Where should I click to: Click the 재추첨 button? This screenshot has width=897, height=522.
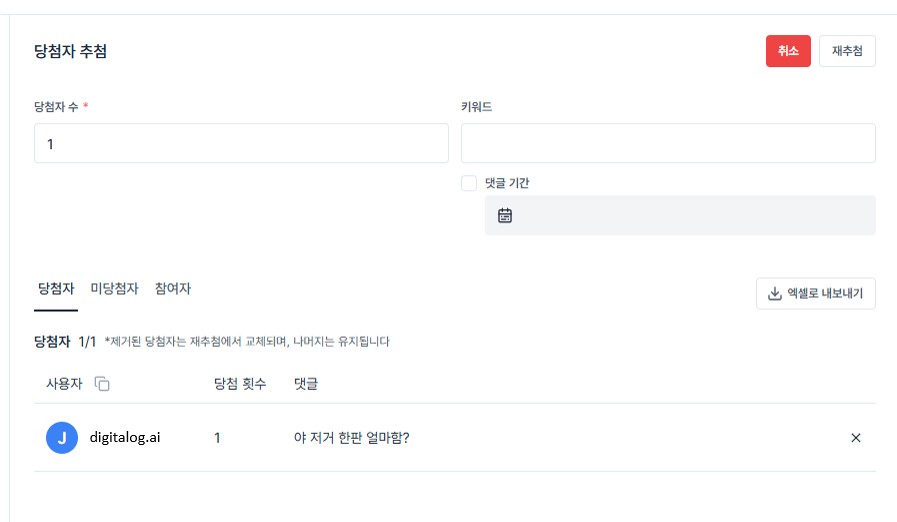click(847, 51)
